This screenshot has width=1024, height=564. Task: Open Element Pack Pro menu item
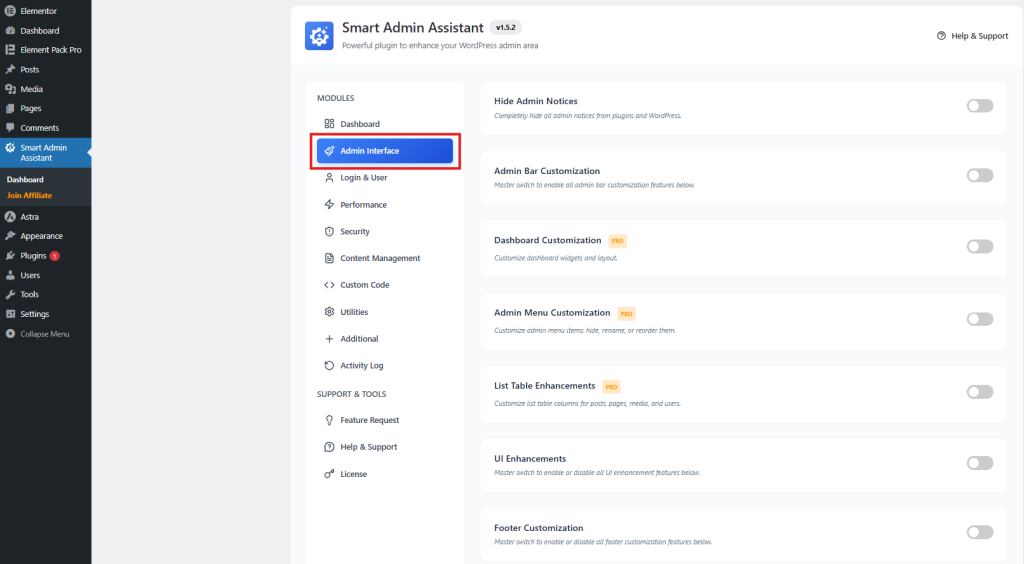click(45, 50)
